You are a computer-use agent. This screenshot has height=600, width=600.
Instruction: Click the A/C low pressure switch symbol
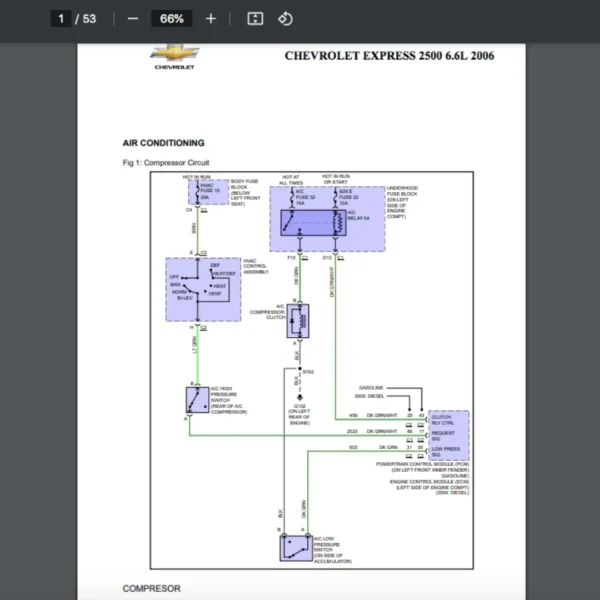point(296,548)
